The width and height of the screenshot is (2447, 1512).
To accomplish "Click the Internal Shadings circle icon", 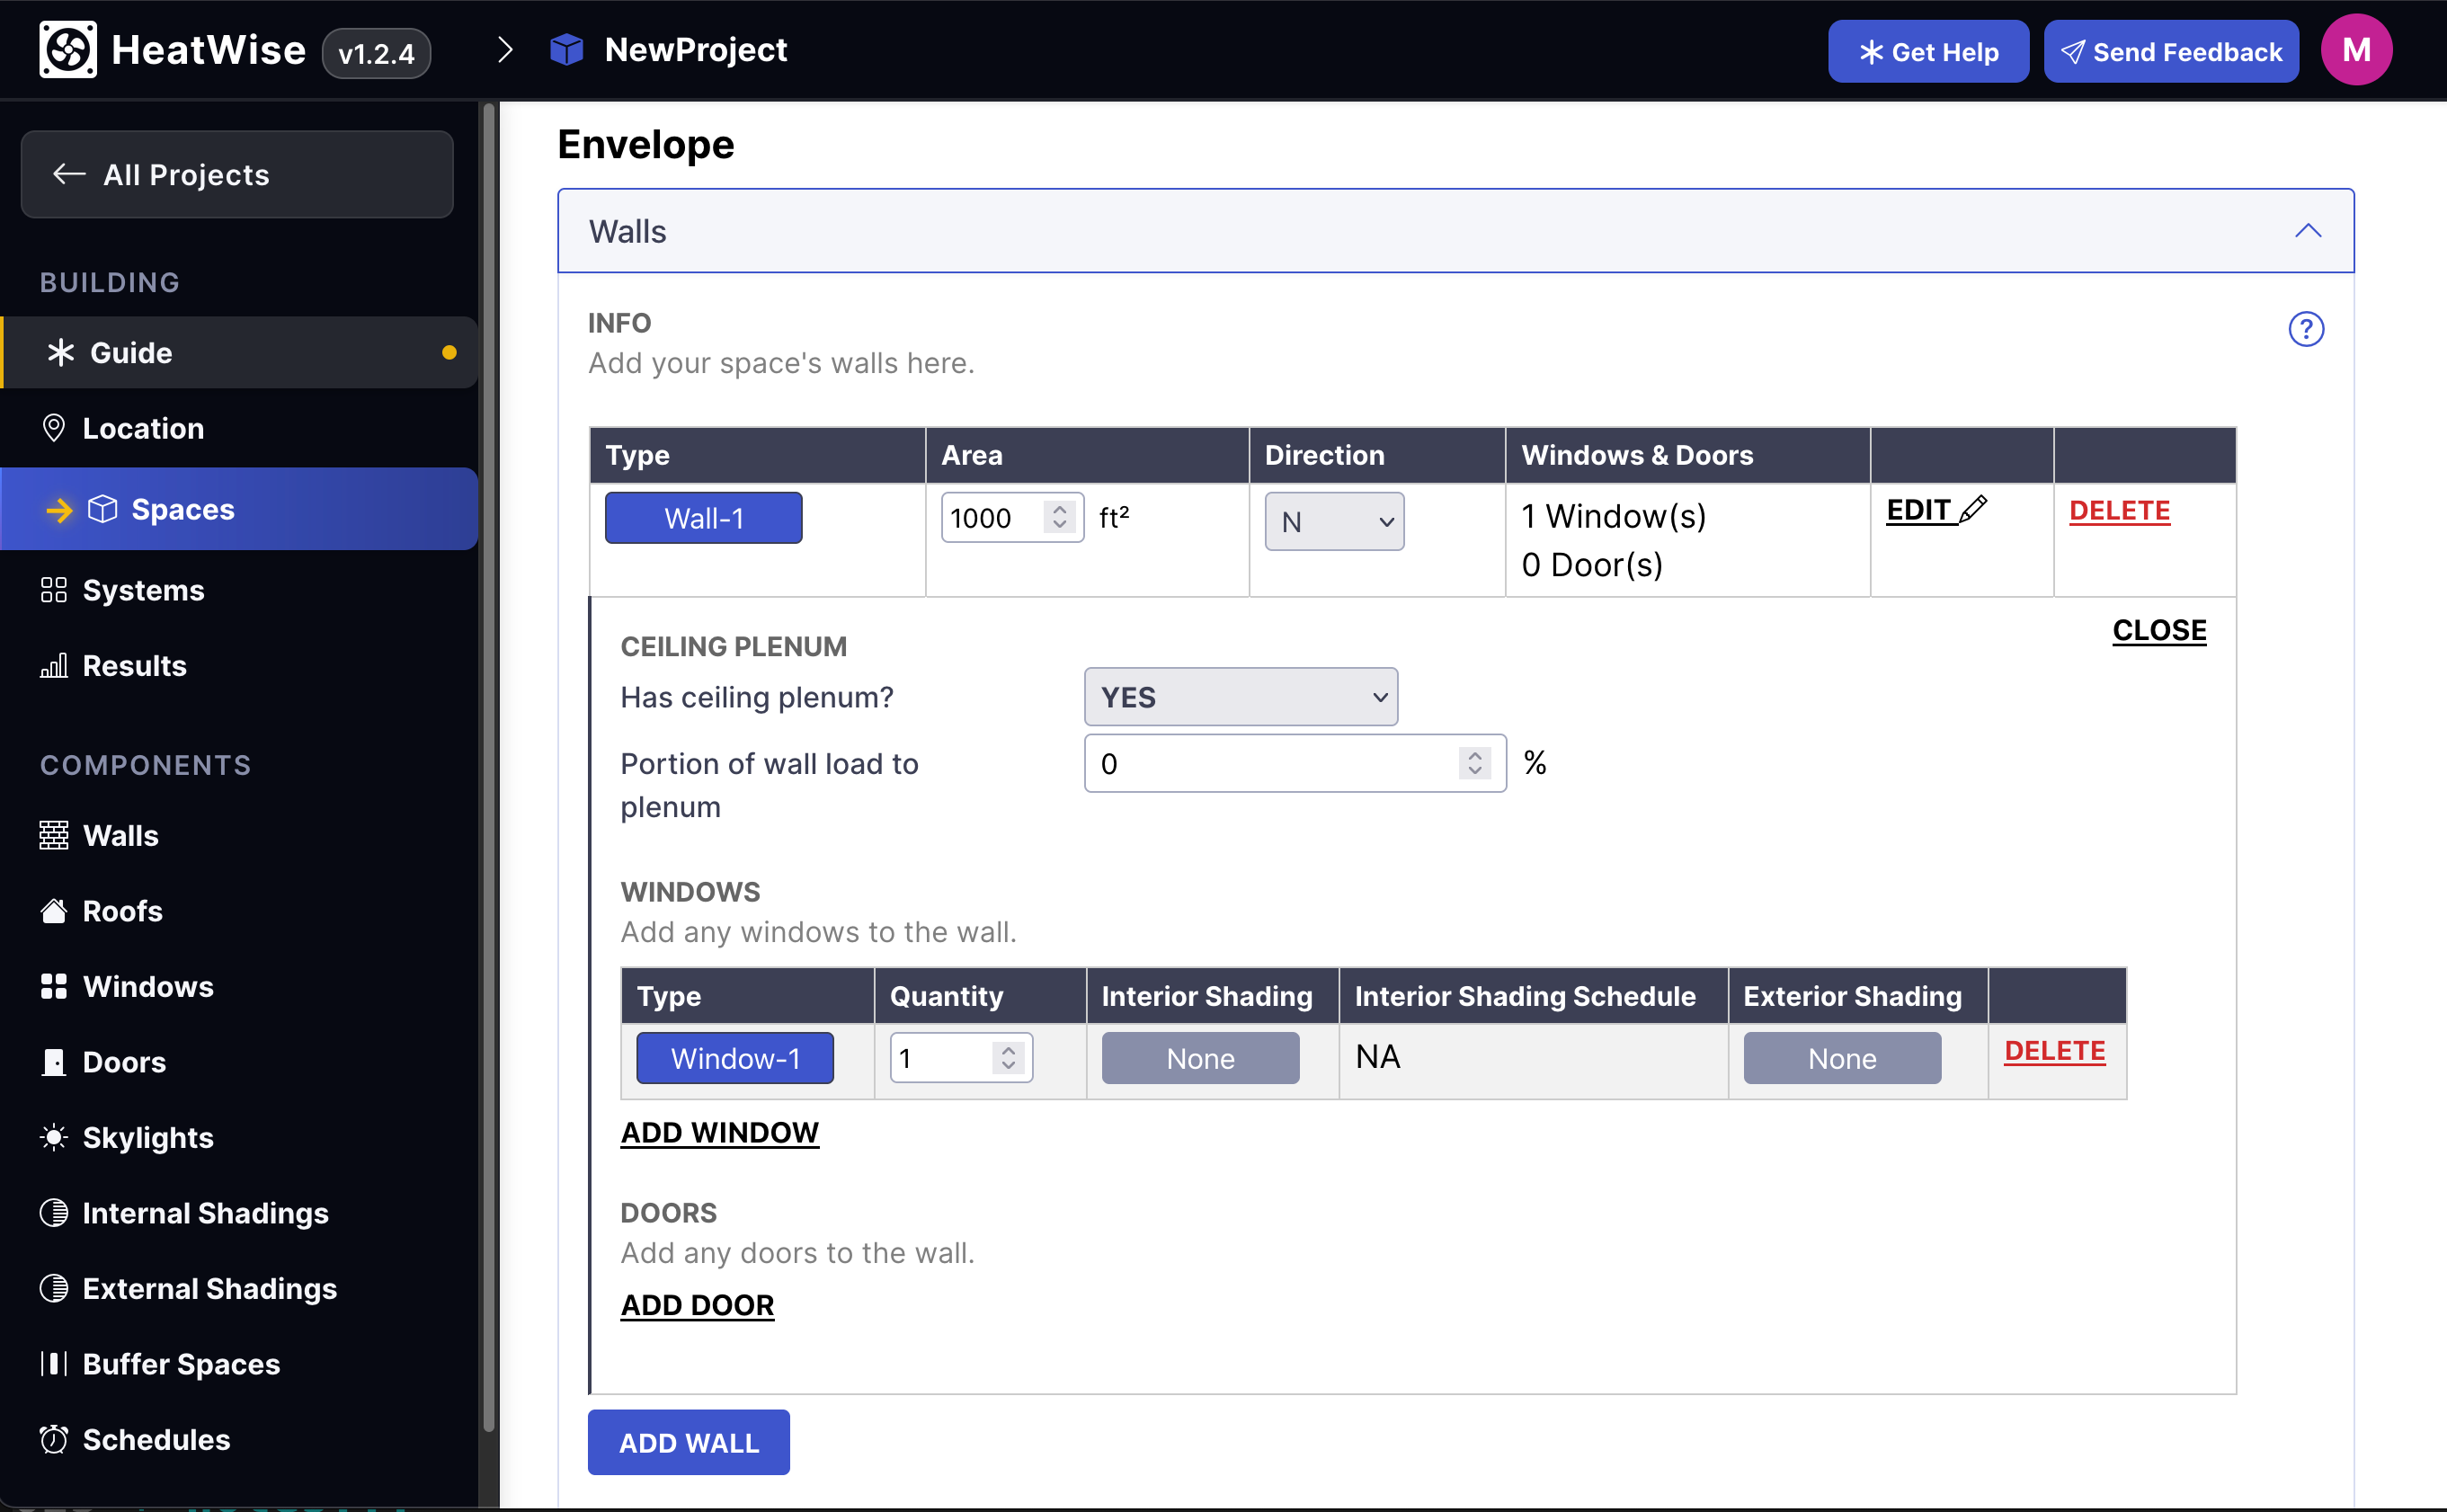I will [54, 1213].
